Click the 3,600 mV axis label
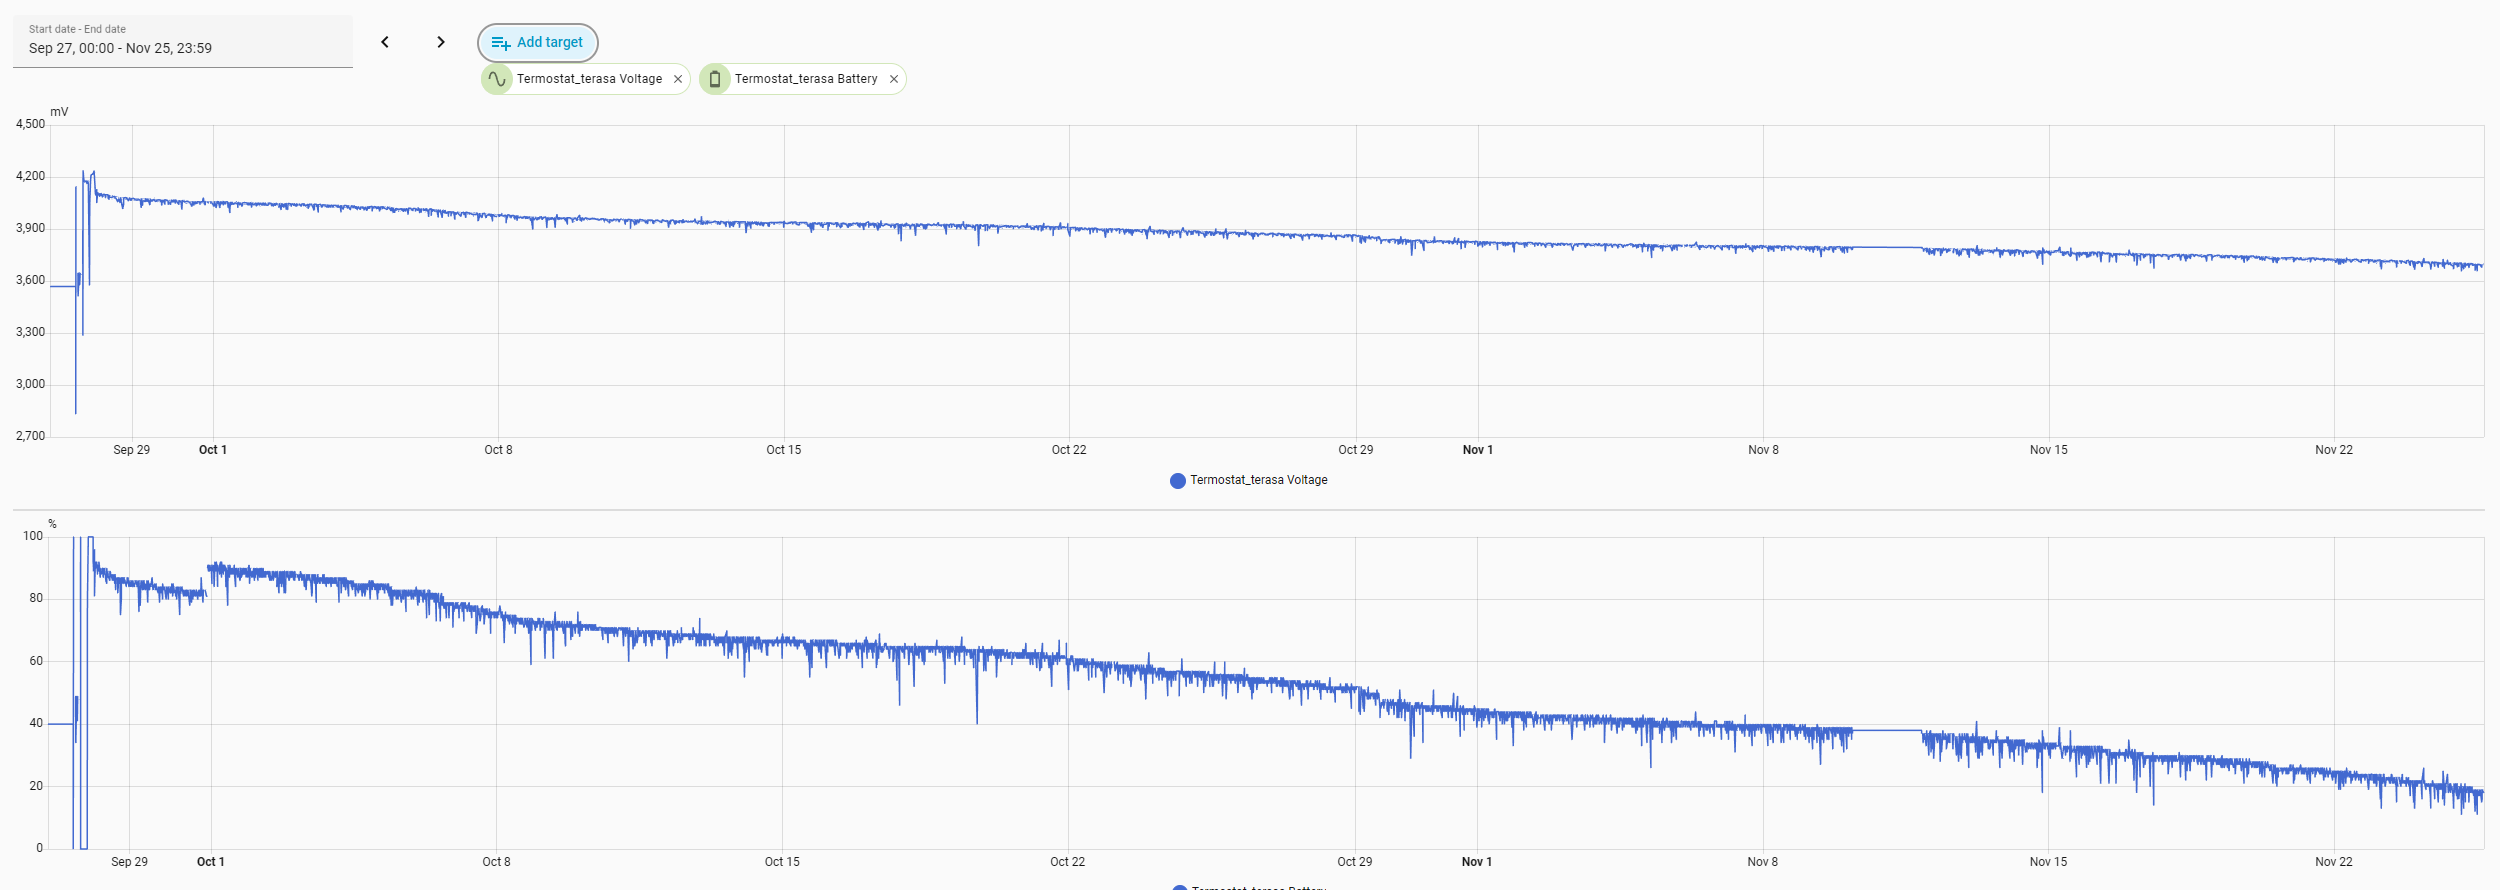 point(30,280)
